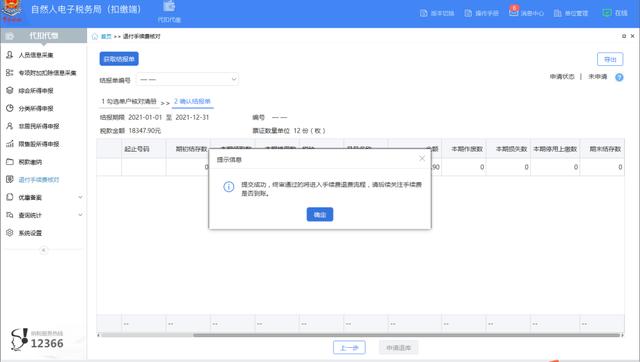Collapse the sidebar with the round arrow
This screenshot has width=640, height=362.
(43, 250)
